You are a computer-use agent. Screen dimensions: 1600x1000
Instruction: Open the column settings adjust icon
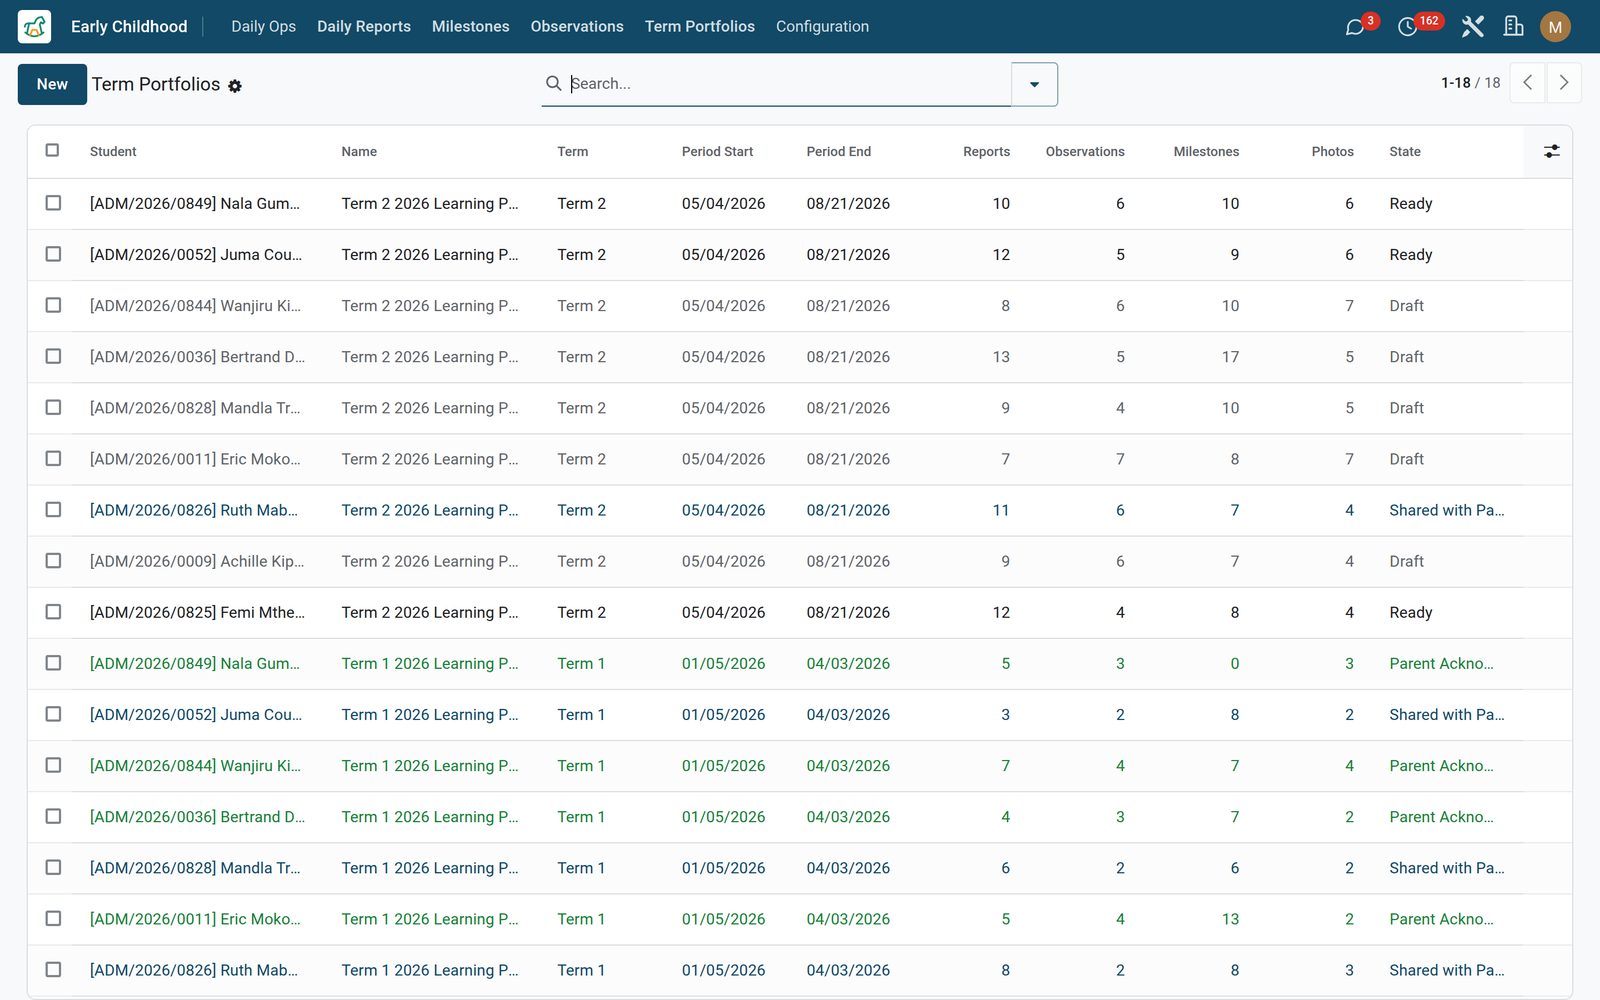point(1551,151)
